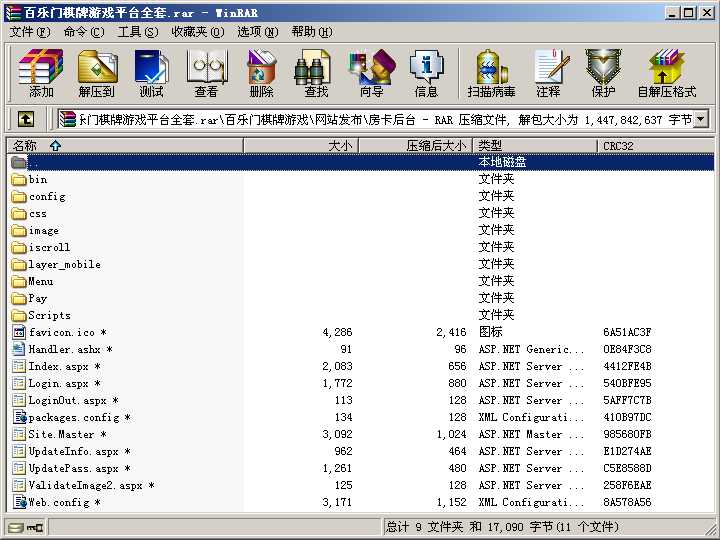Select the config folder icon

click(x=19, y=197)
